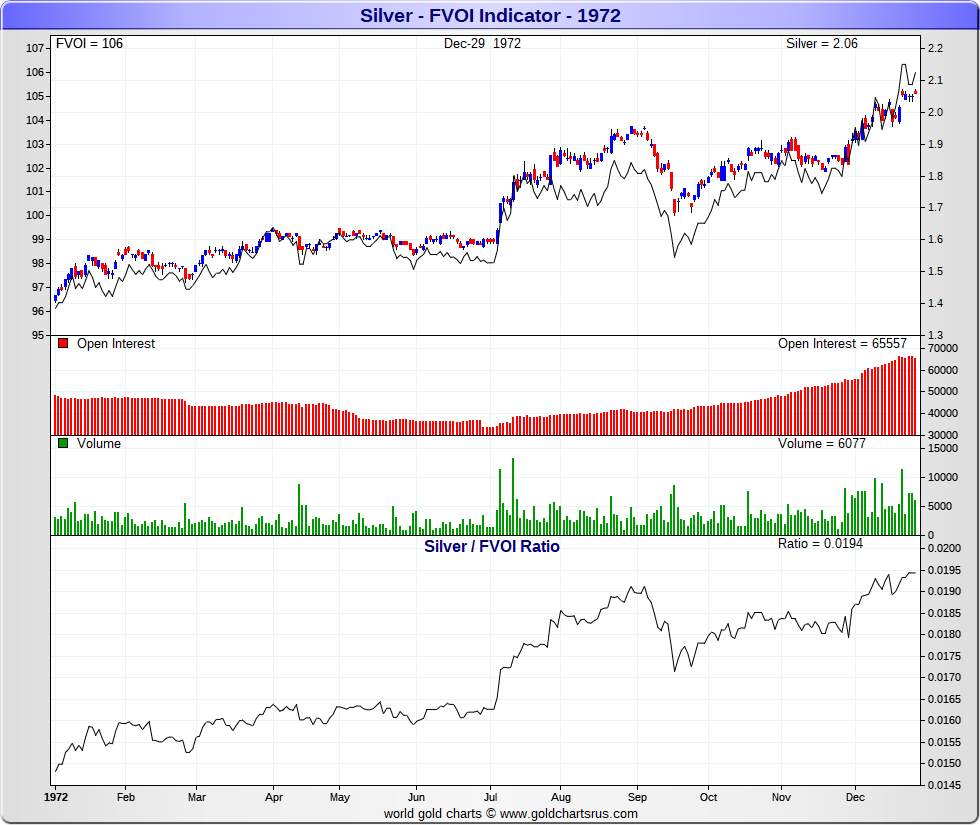The image size is (980, 825).
Task: Click the chart title 'Silver - FVOI Indicator - 1972'
Action: (x=490, y=16)
